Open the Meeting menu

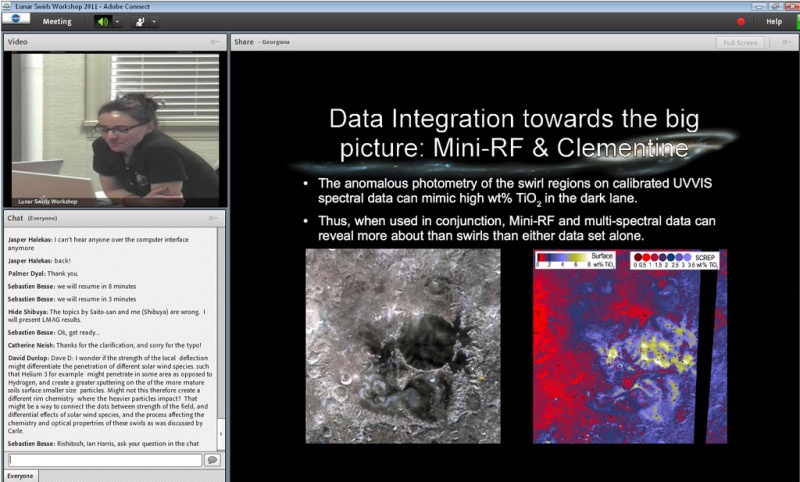pos(57,21)
